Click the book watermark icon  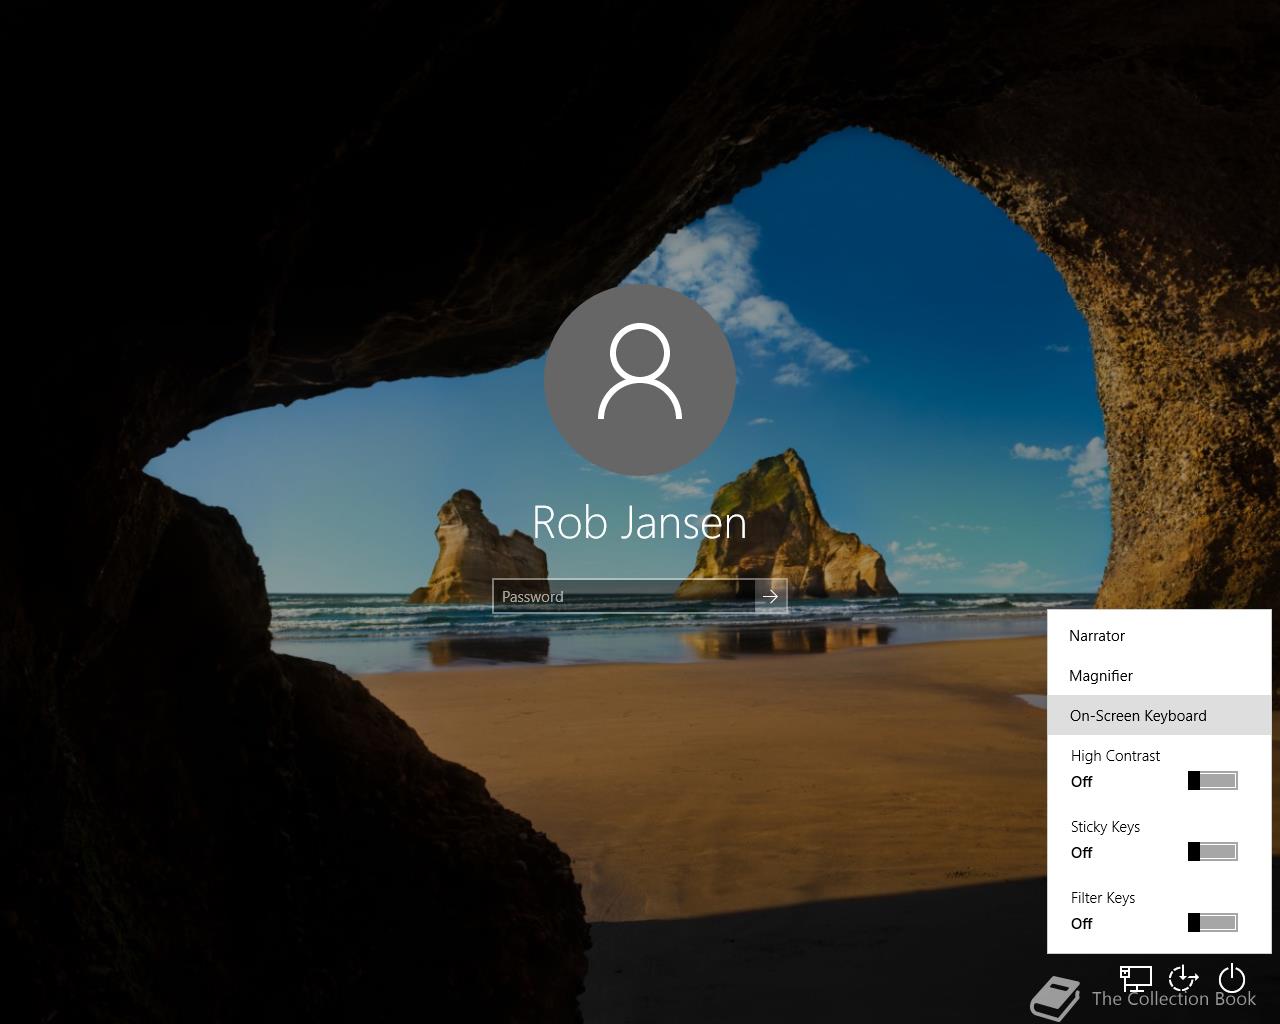pyautogui.click(x=1055, y=998)
